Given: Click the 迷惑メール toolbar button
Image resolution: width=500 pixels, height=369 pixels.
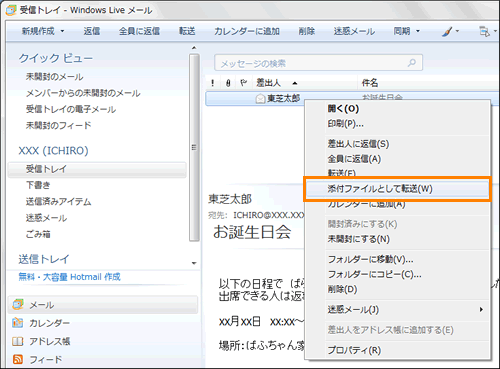Looking at the screenshot, I should pos(354,31).
